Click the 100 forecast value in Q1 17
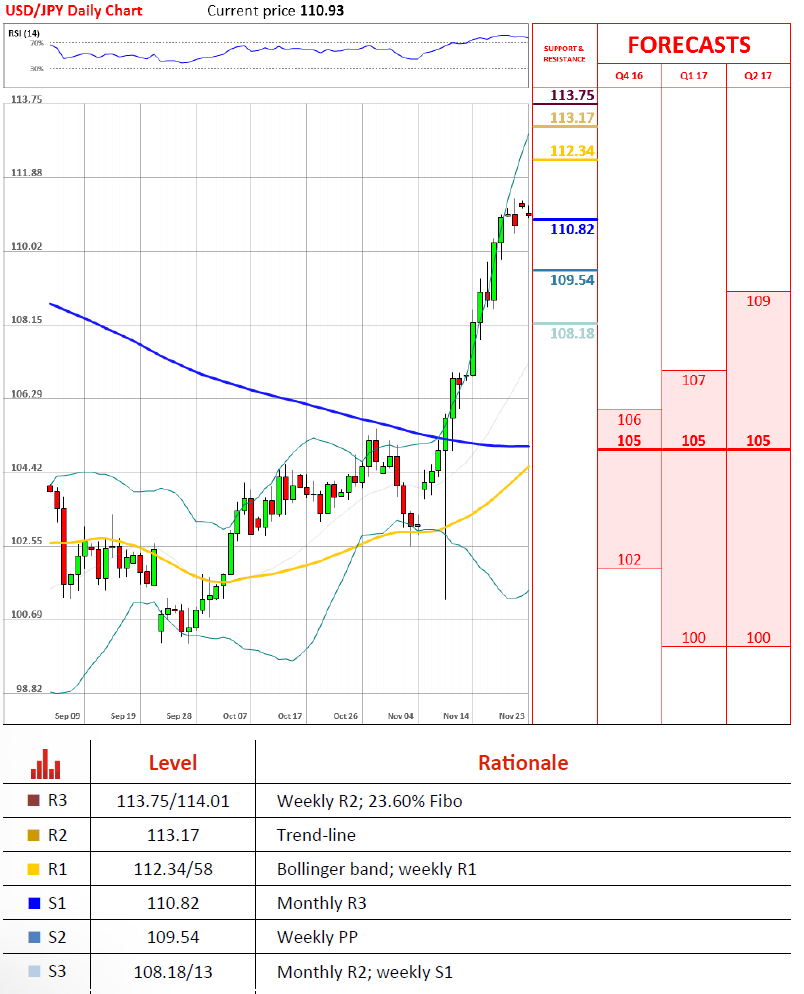The width and height of the screenshot is (804, 994). pos(694,638)
